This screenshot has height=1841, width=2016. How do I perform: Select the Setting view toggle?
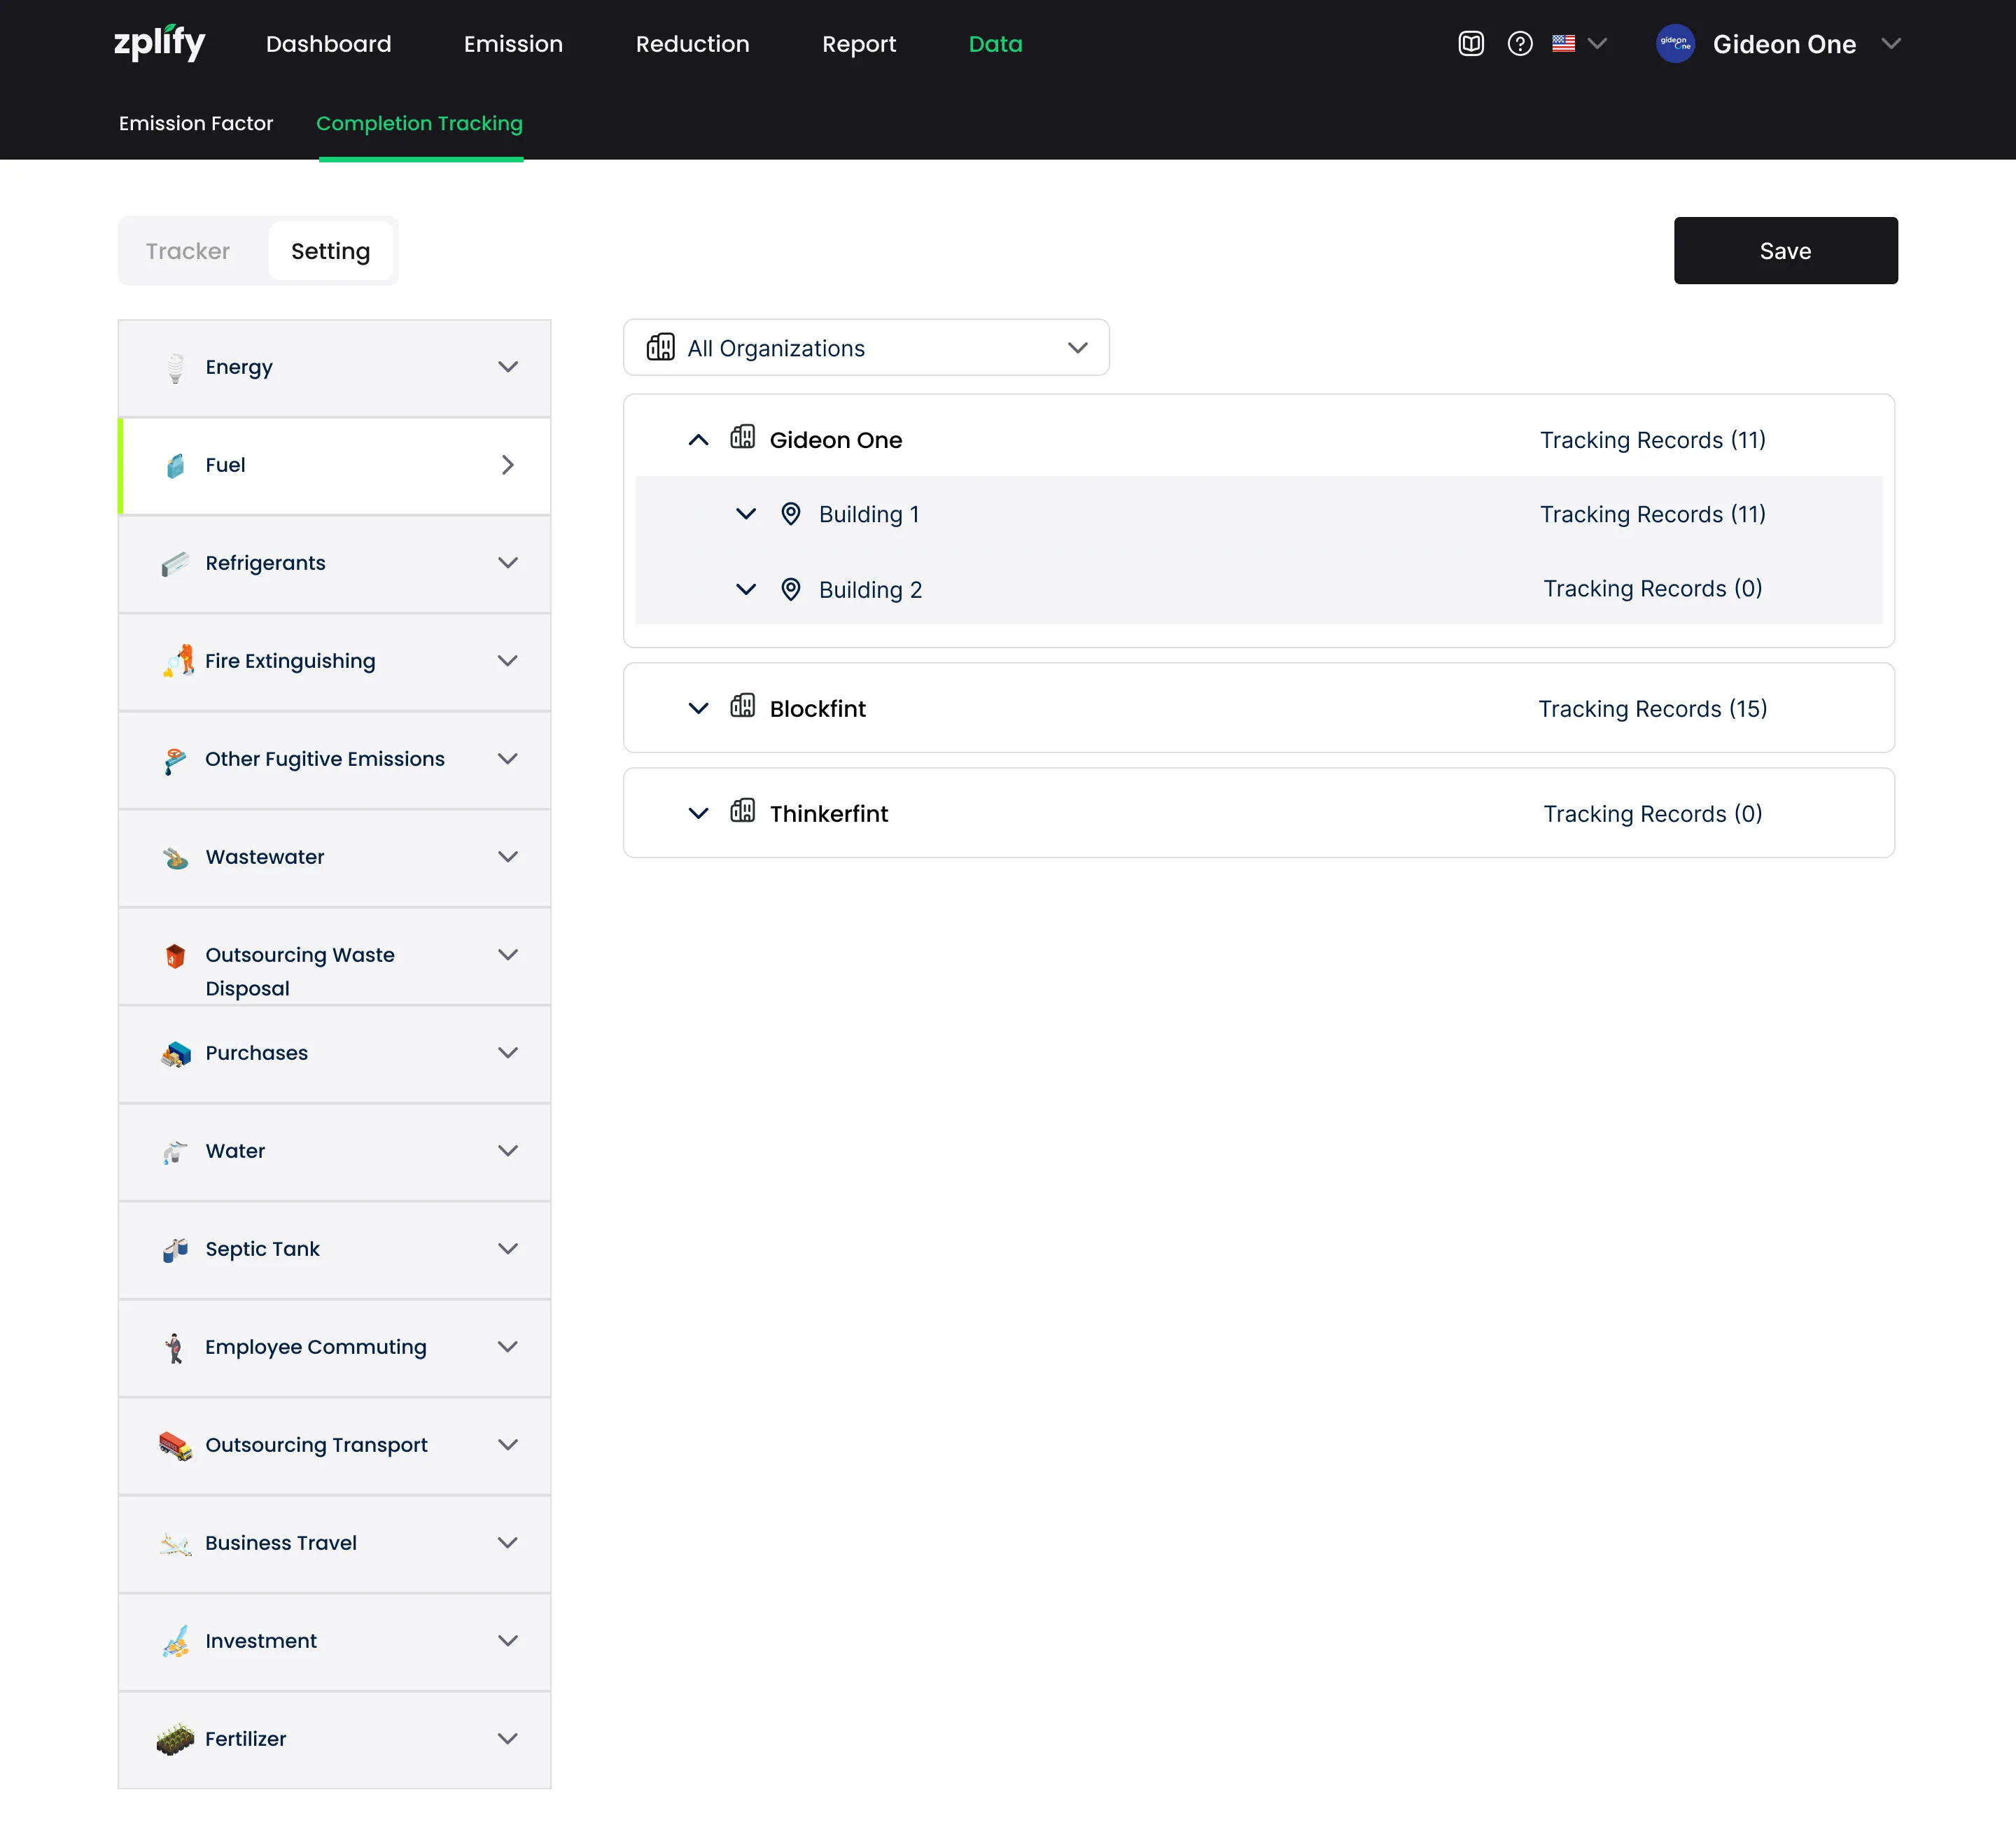tap(330, 251)
